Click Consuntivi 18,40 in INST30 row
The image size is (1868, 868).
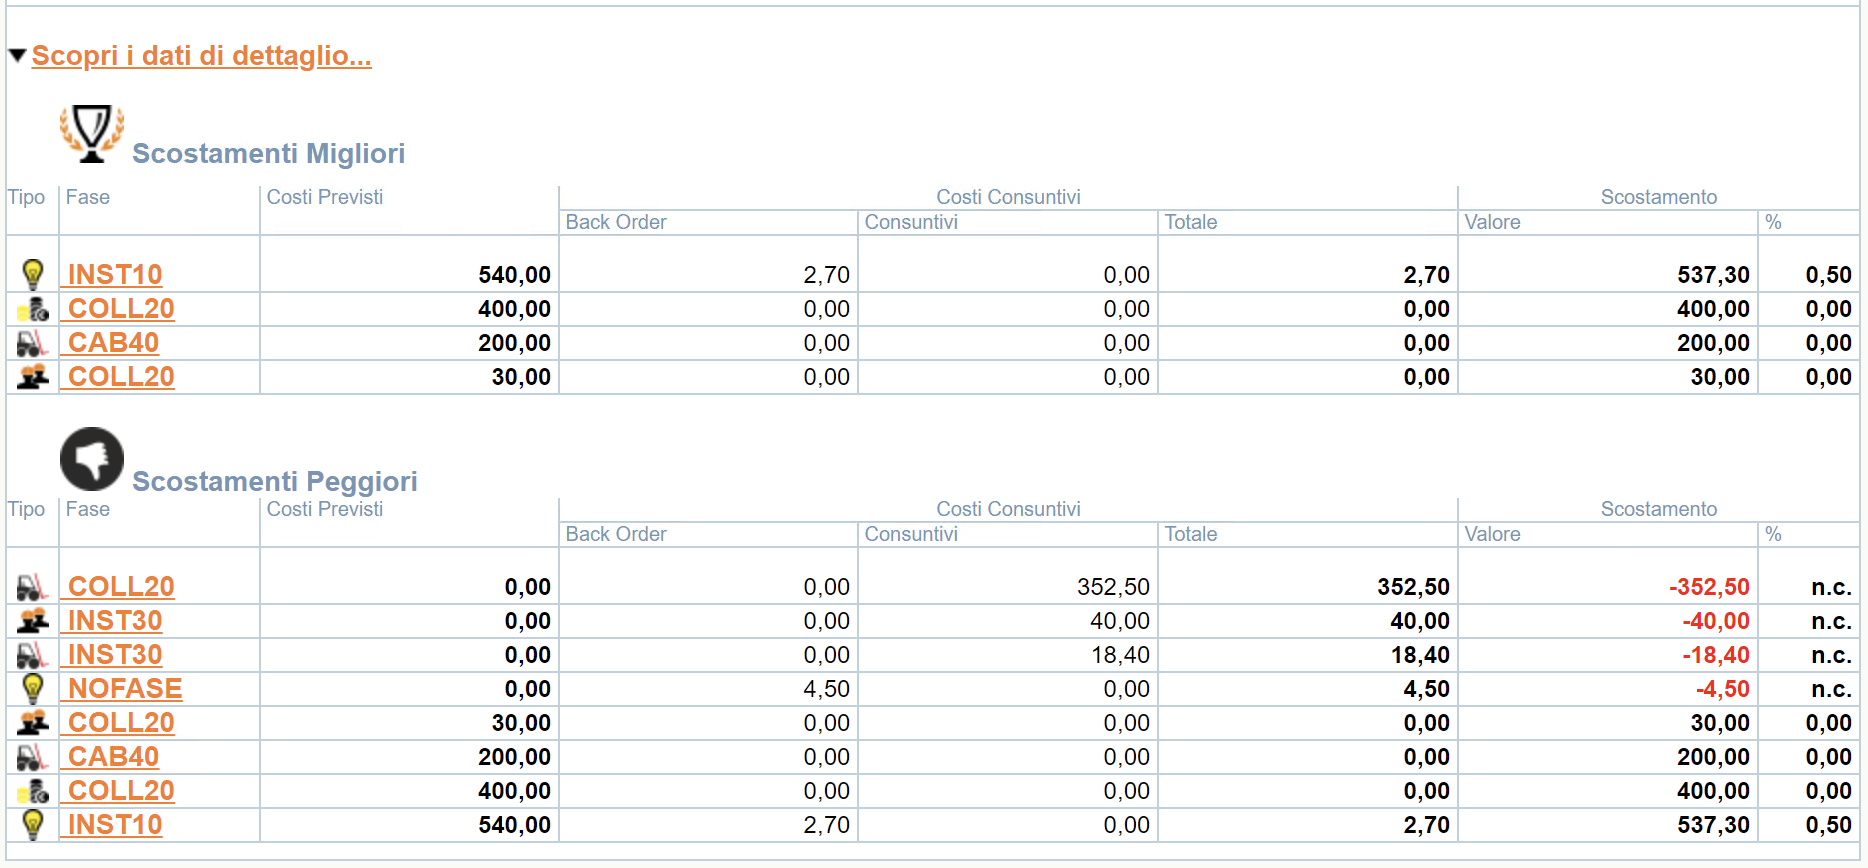click(1120, 655)
